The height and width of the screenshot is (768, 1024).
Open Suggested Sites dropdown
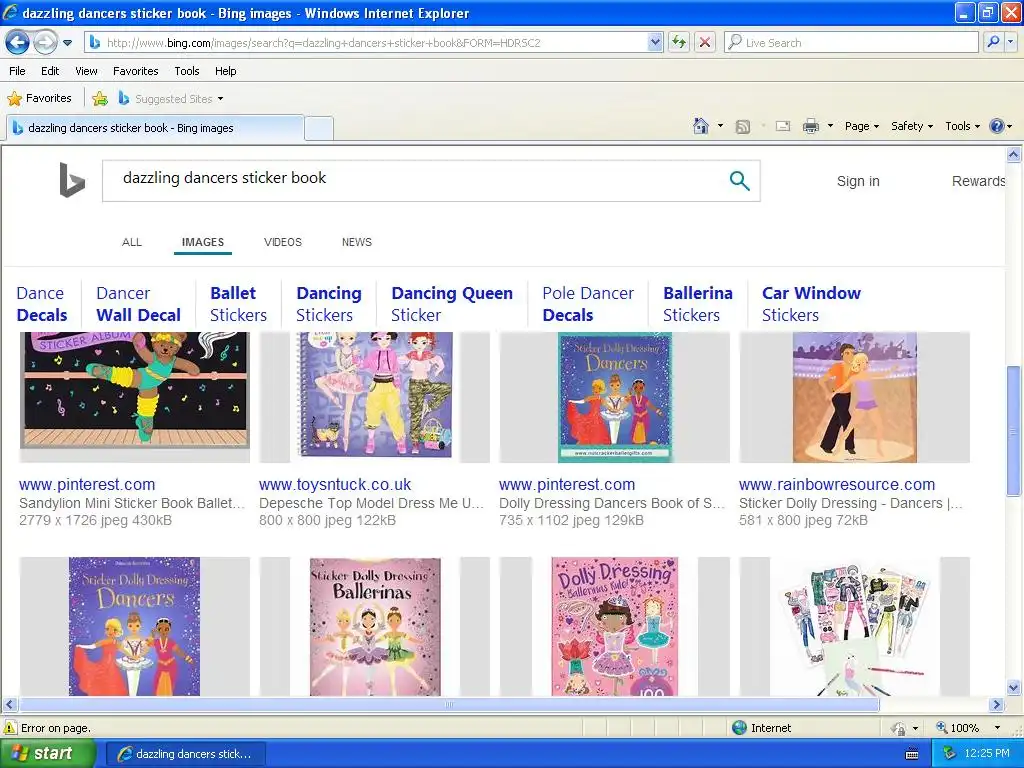[171, 99]
